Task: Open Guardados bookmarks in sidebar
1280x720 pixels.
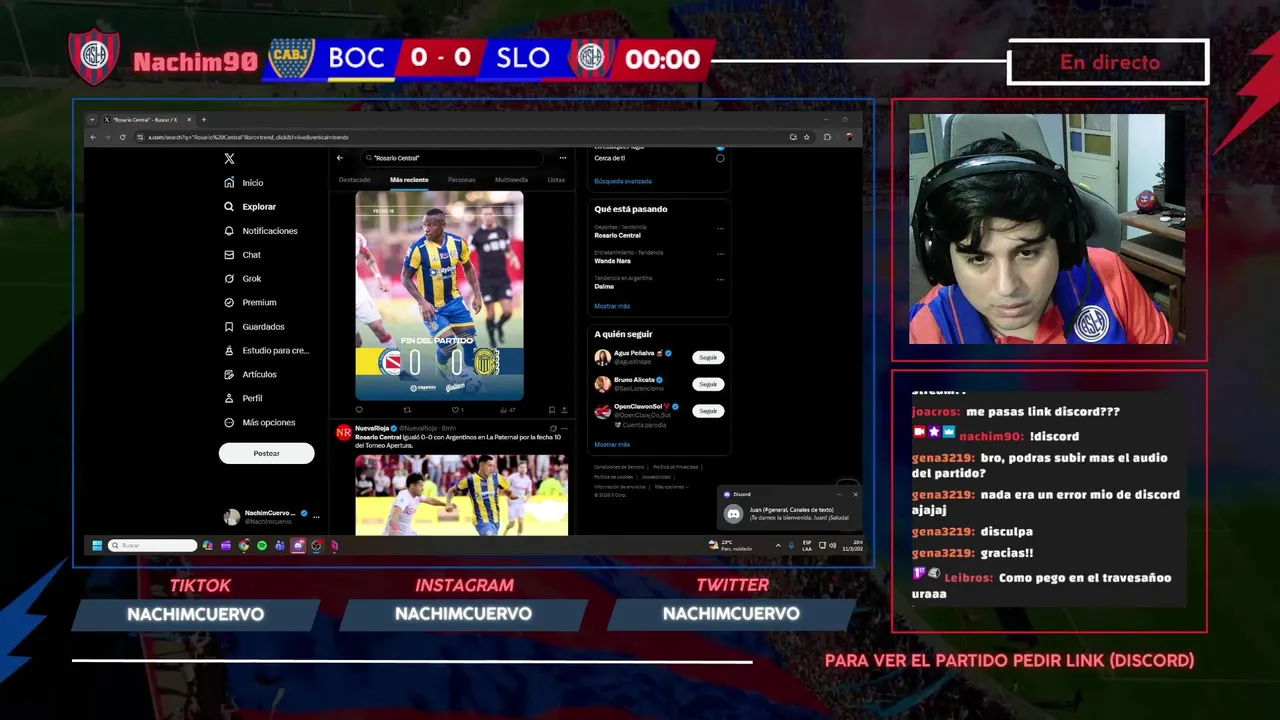Action: click(254, 327)
